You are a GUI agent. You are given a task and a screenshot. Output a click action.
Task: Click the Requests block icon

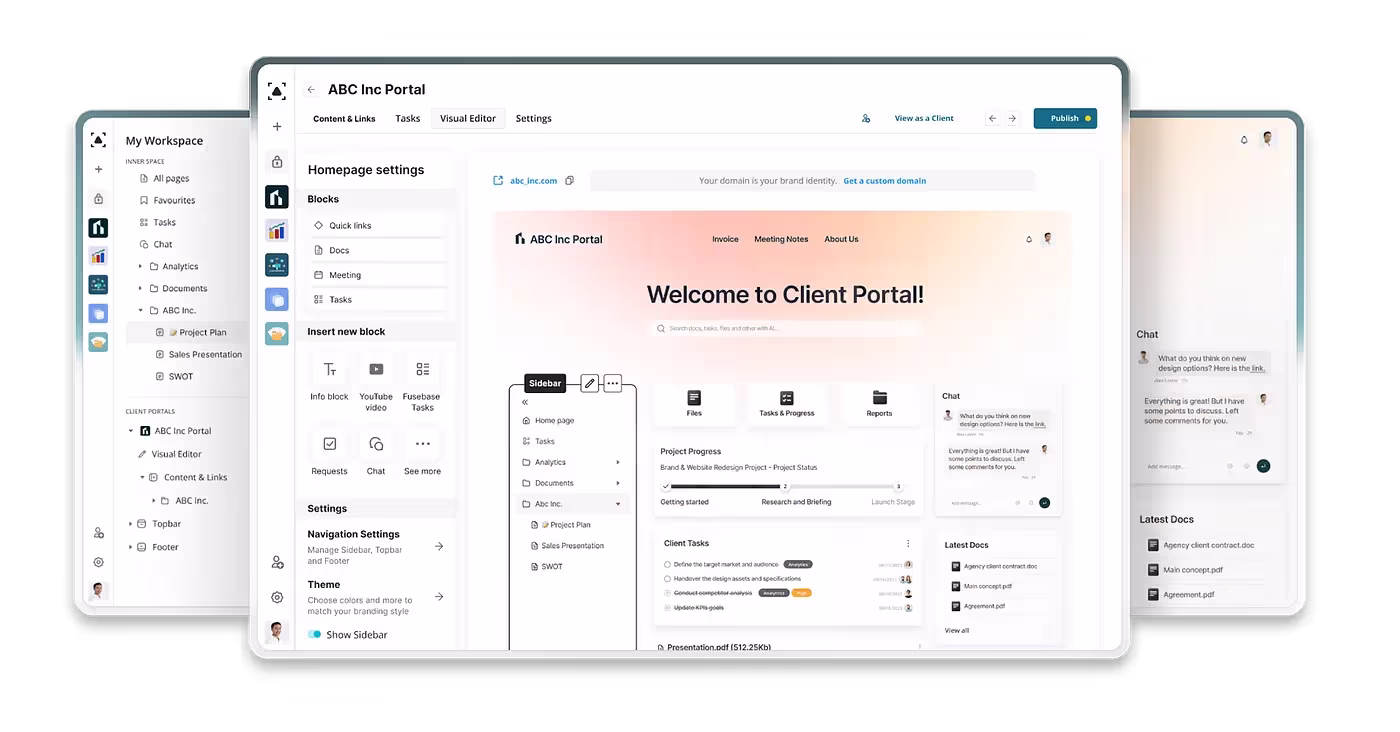[x=329, y=444]
